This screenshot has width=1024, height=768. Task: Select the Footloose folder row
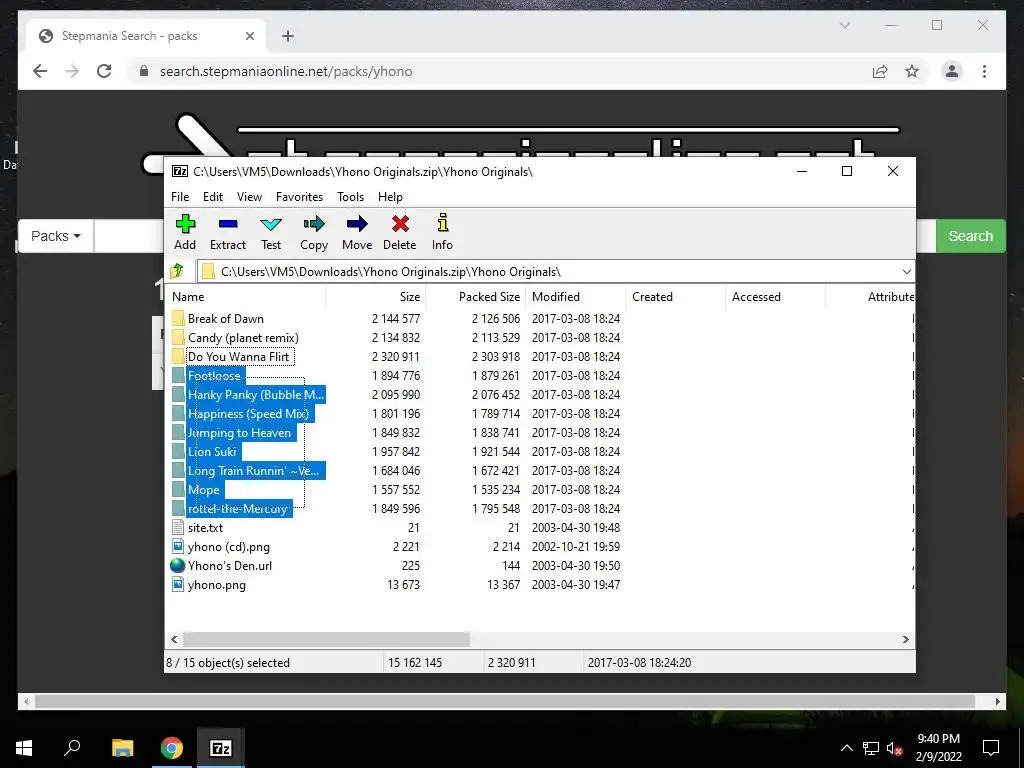coord(214,376)
